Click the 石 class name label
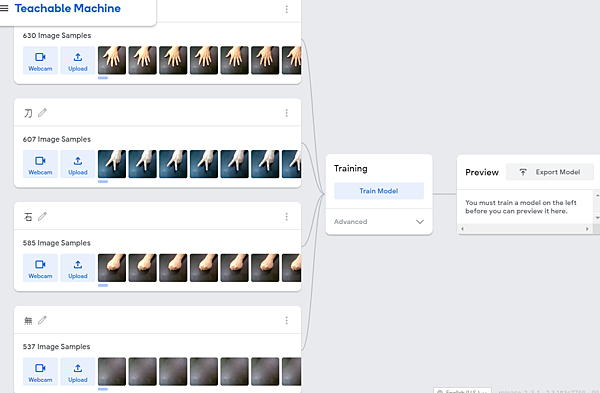 [28, 217]
